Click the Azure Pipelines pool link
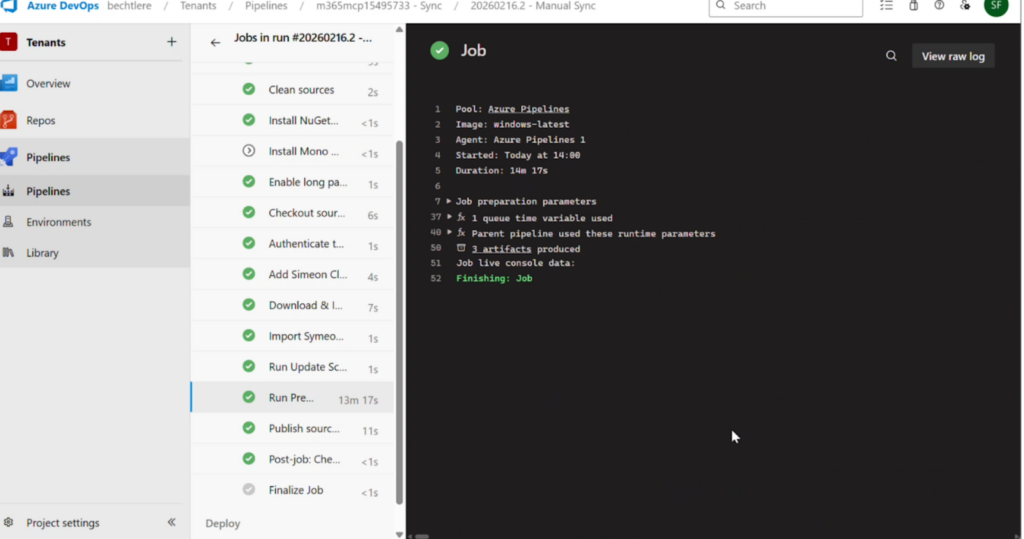This screenshot has height=539, width=1024. click(528, 109)
